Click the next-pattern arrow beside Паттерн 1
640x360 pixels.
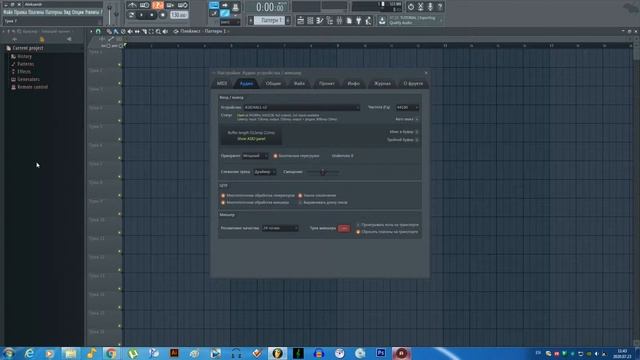(288, 20)
